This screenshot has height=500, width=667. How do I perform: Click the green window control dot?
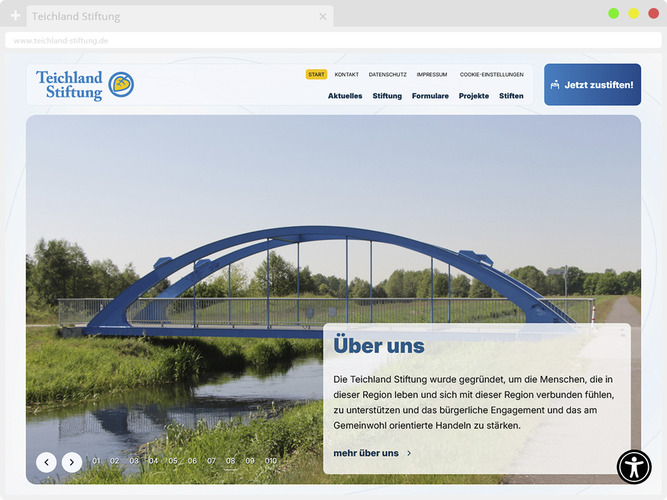coord(613,14)
